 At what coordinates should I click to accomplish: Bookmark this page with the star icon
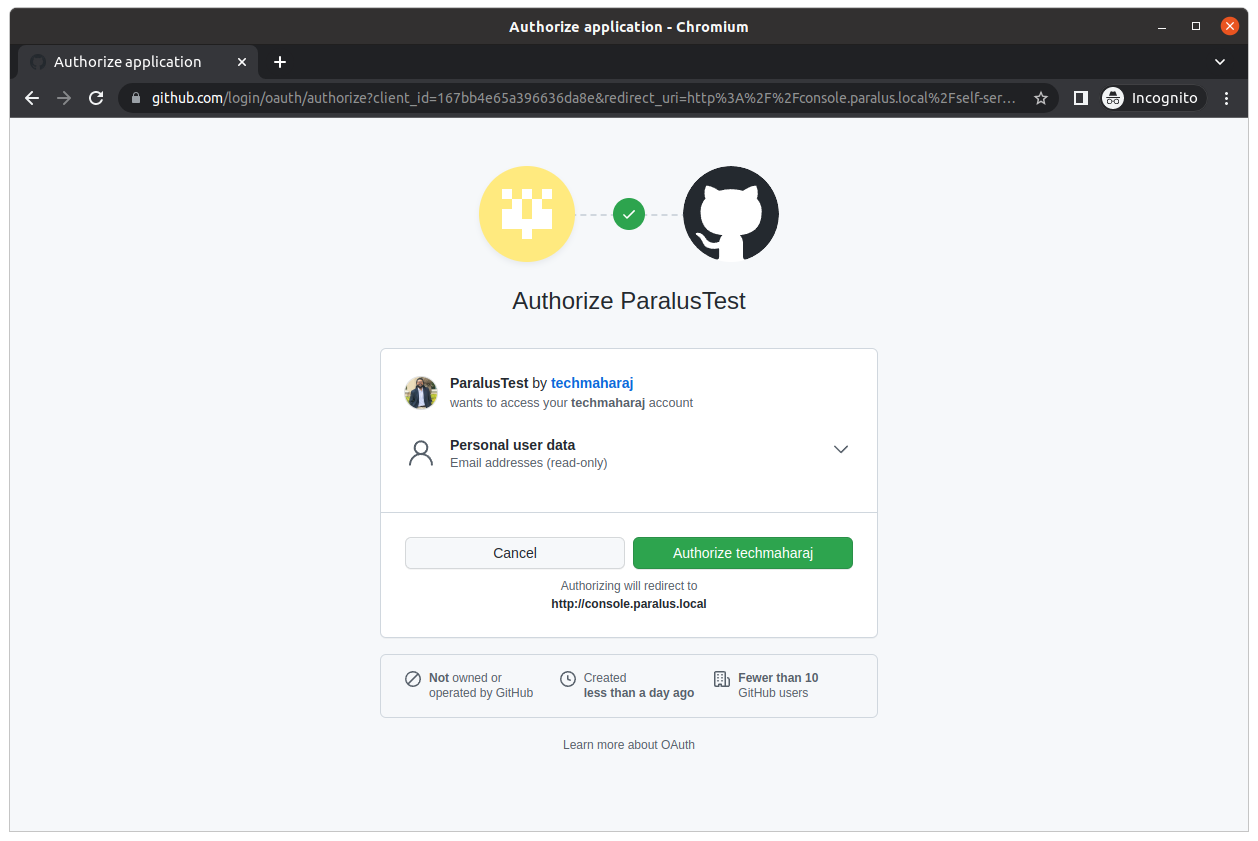click(1041, 98)
